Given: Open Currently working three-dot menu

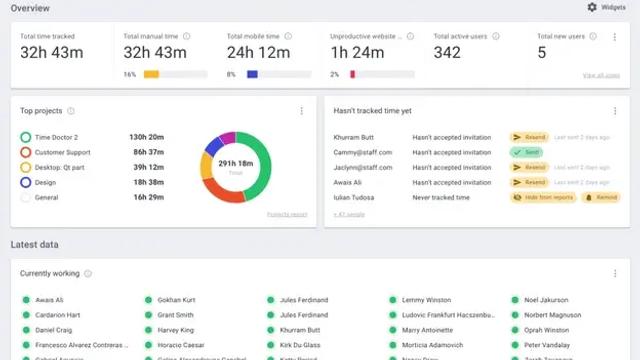Looking at the screenshot, I should pos(615,273).
